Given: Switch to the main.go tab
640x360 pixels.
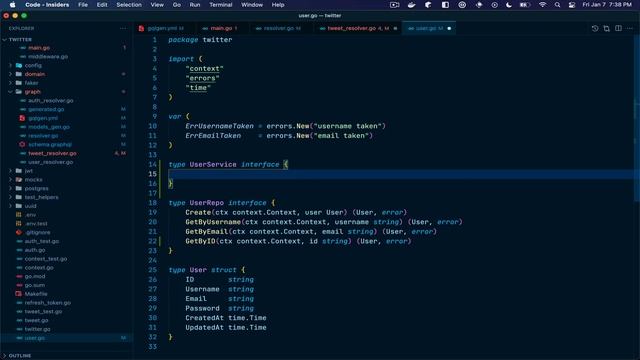Looking at the screenshot, I should (x=221, y=29).
